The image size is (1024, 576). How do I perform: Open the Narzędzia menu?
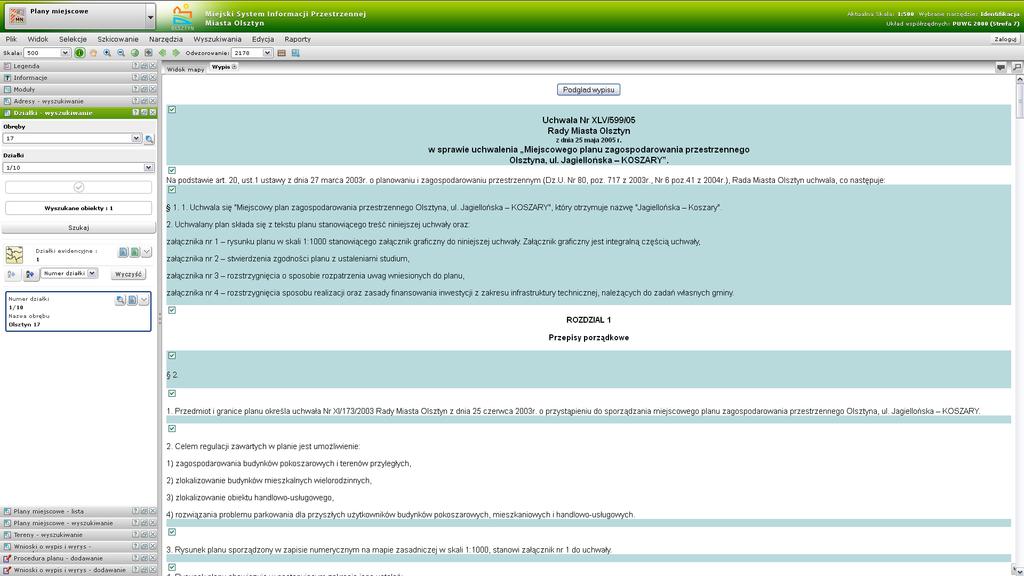(166, 39)
